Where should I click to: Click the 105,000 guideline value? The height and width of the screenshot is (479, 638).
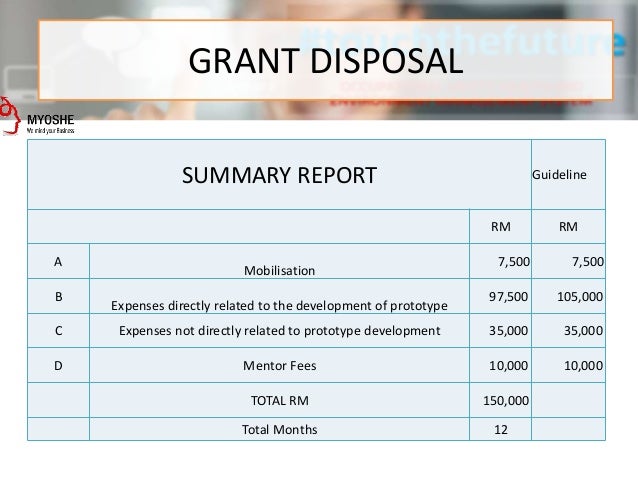click(580, 296)
